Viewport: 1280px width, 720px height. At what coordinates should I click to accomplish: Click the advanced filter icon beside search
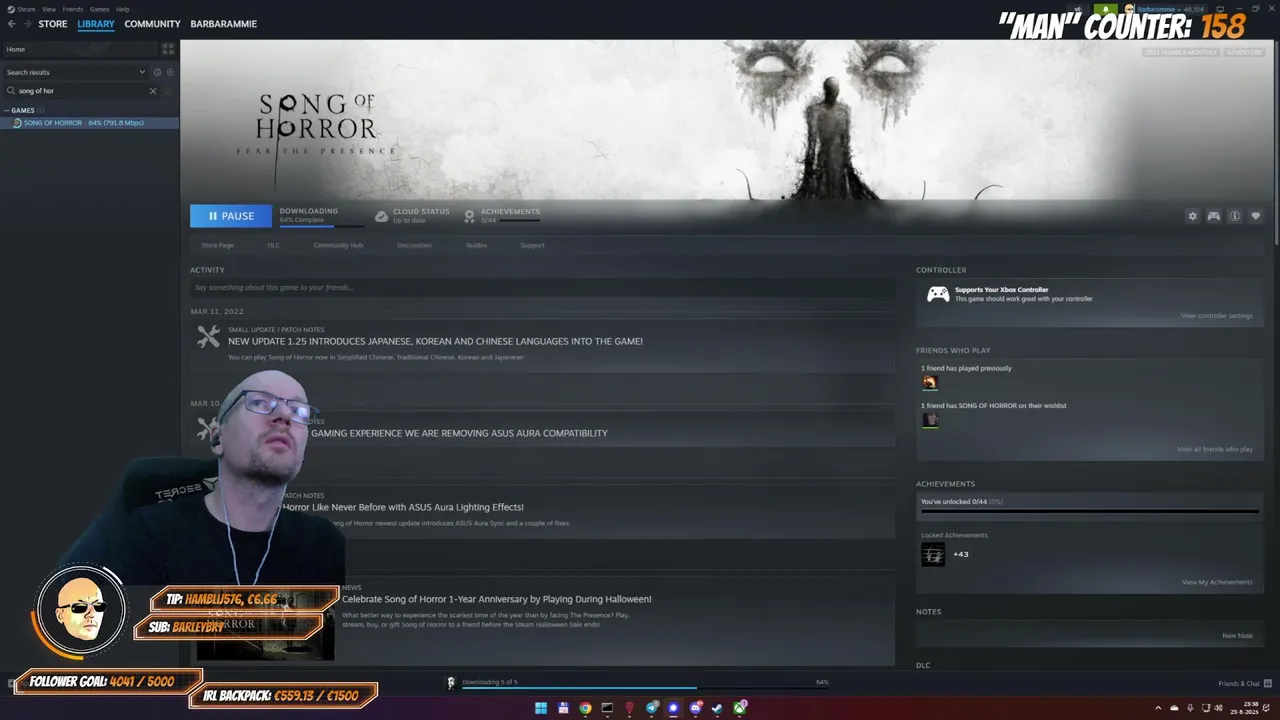(x=169, y=91)
